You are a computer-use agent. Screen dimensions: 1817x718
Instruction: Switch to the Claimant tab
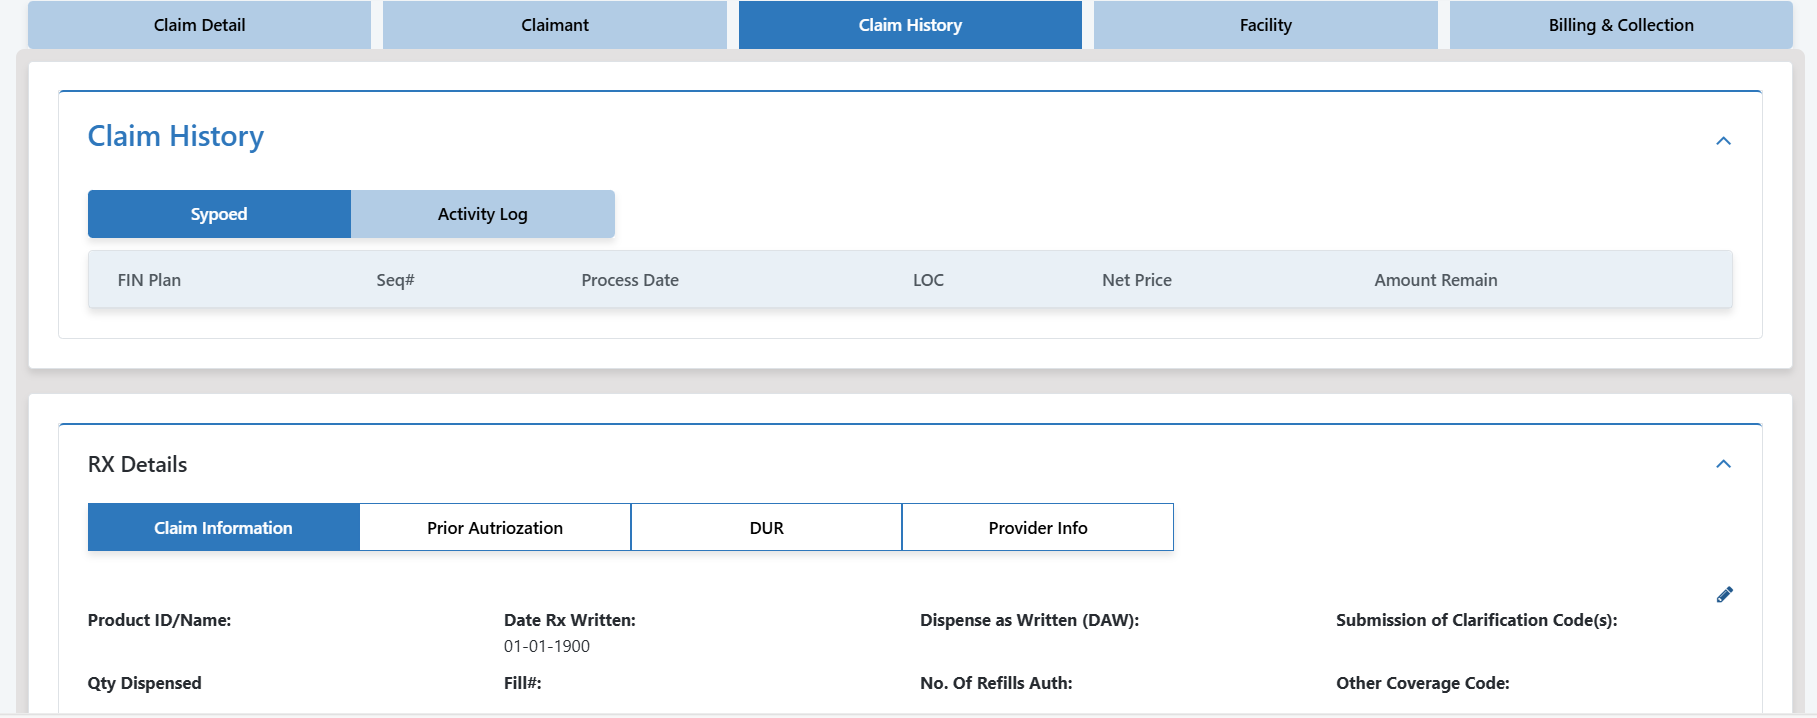(554, 25)
